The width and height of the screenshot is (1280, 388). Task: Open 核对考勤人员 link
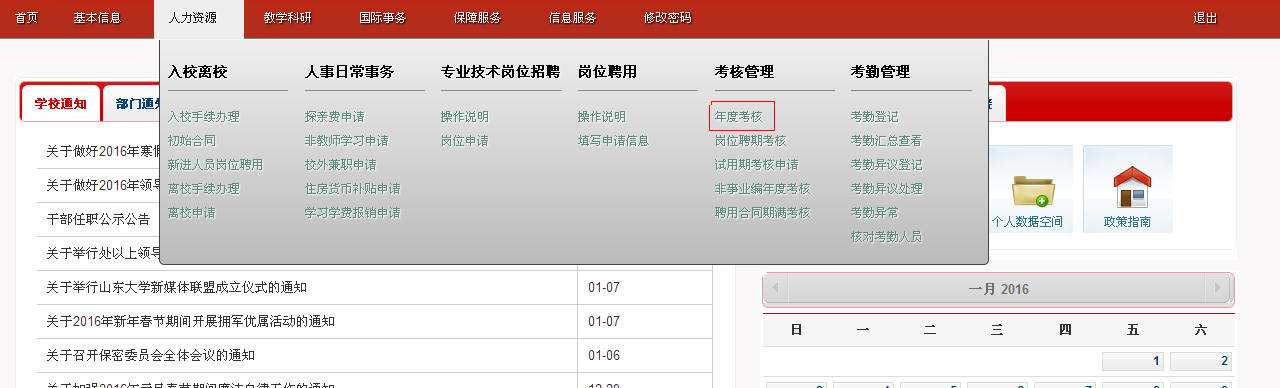[x=887, y=236]
